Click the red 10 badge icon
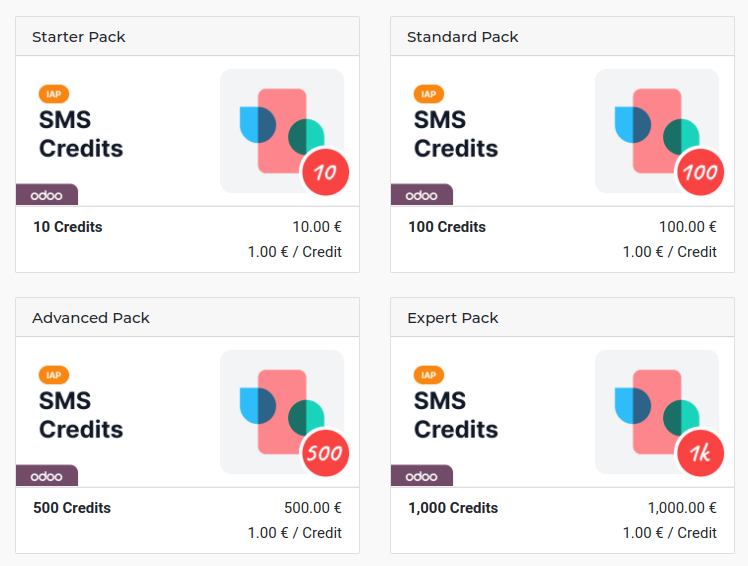The width and height of the screenshot is (748, 566). pos(325,173)
